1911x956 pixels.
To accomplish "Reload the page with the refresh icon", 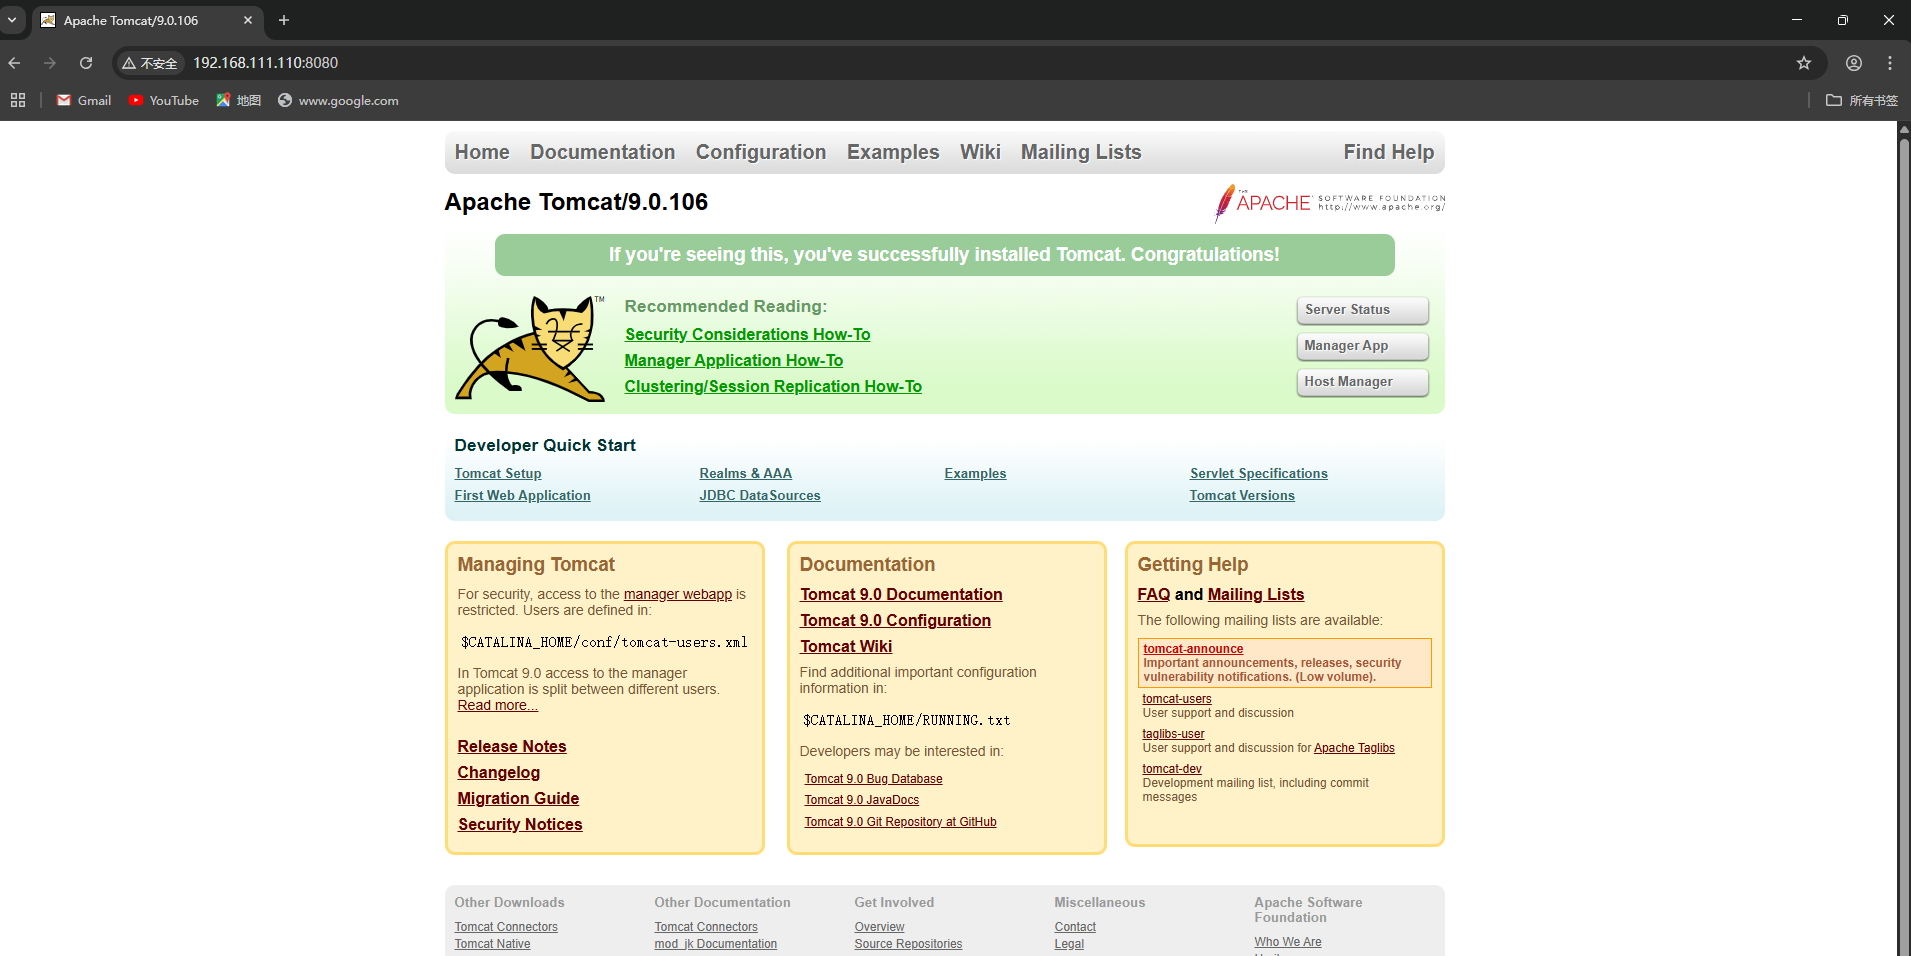I will [86, 63].
